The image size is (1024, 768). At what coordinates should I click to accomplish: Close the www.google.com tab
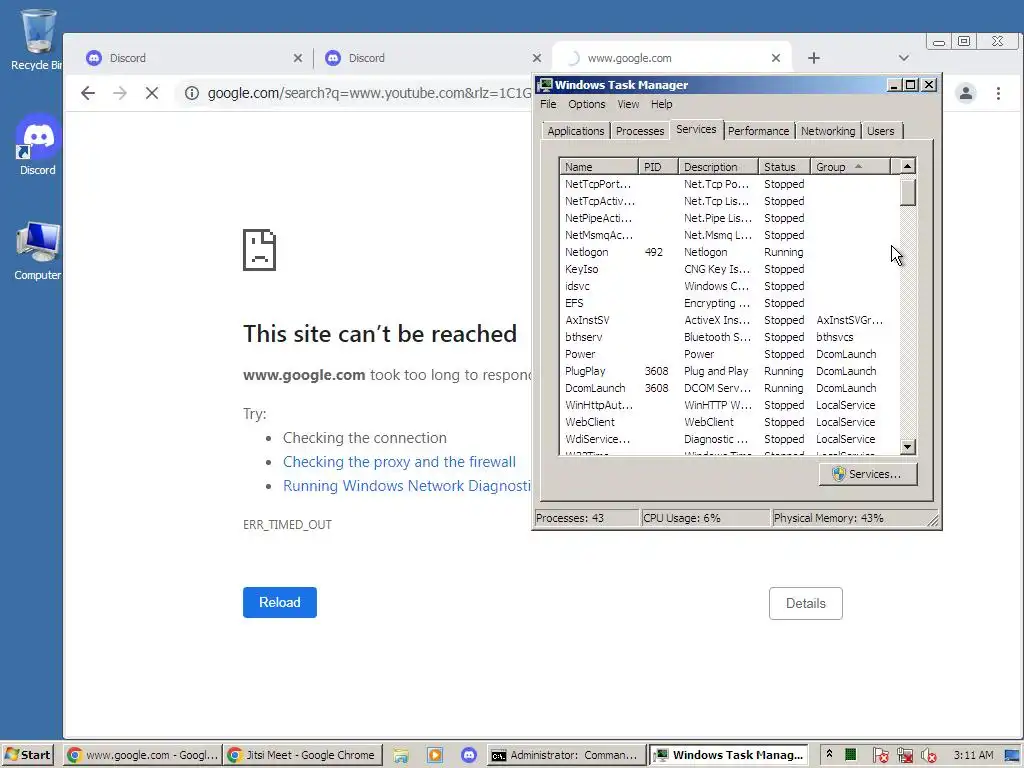click(776, 58)
